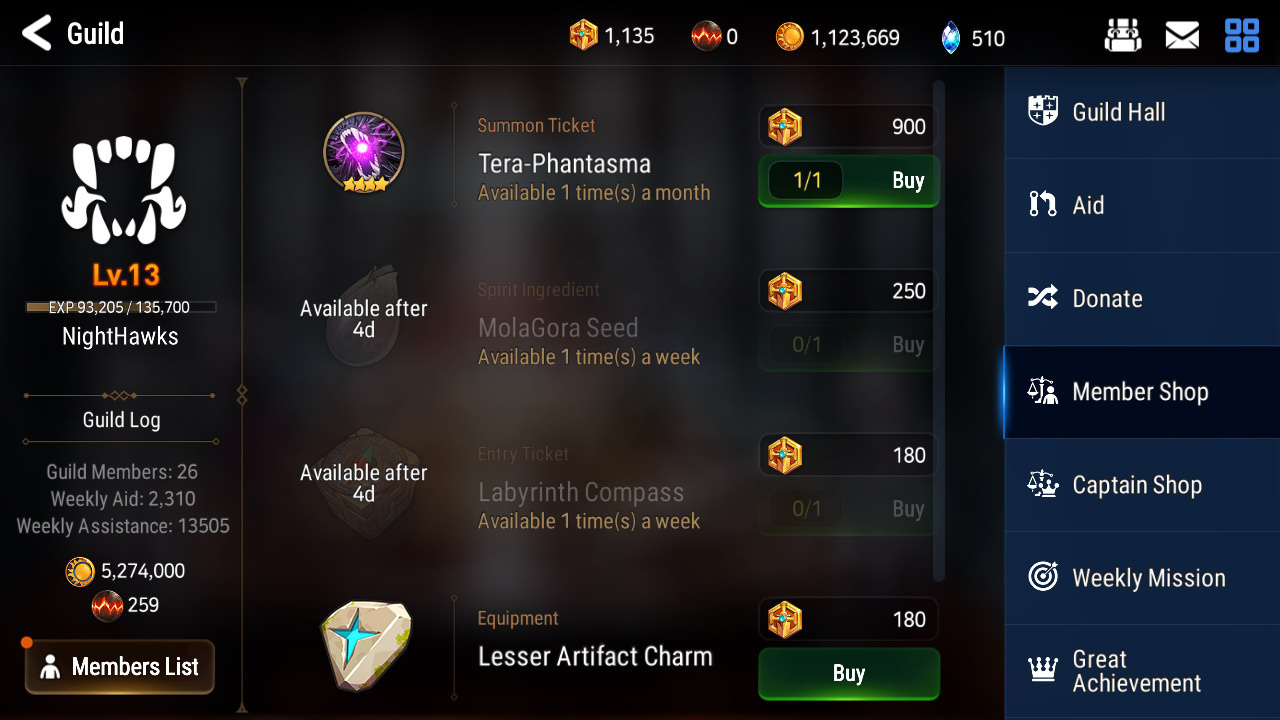Viewport: 1280px width, 720px height.
Task: Buy the Tera-Phantasma summon ticket
Action: coord(849,181)
